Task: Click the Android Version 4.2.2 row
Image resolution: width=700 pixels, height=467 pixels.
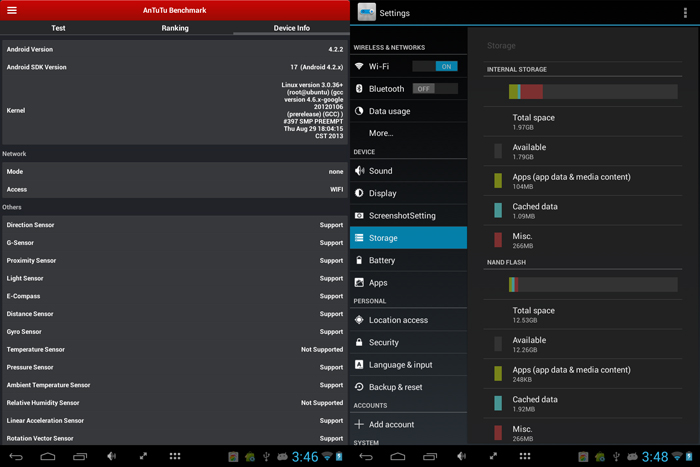Action: 175,49
